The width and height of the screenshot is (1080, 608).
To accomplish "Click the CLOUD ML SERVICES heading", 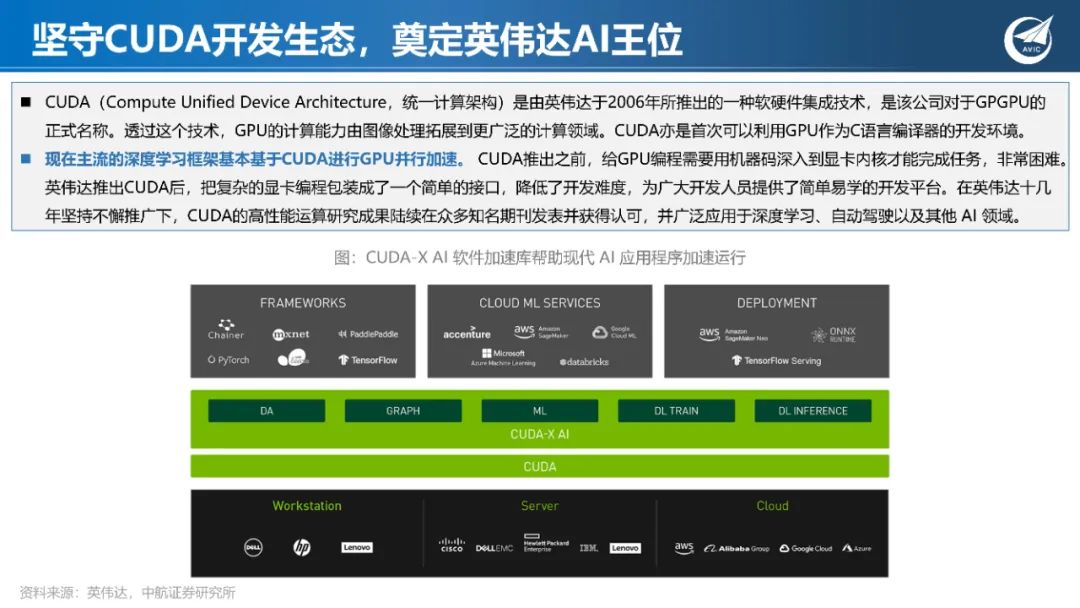I will tap(539, 303).
